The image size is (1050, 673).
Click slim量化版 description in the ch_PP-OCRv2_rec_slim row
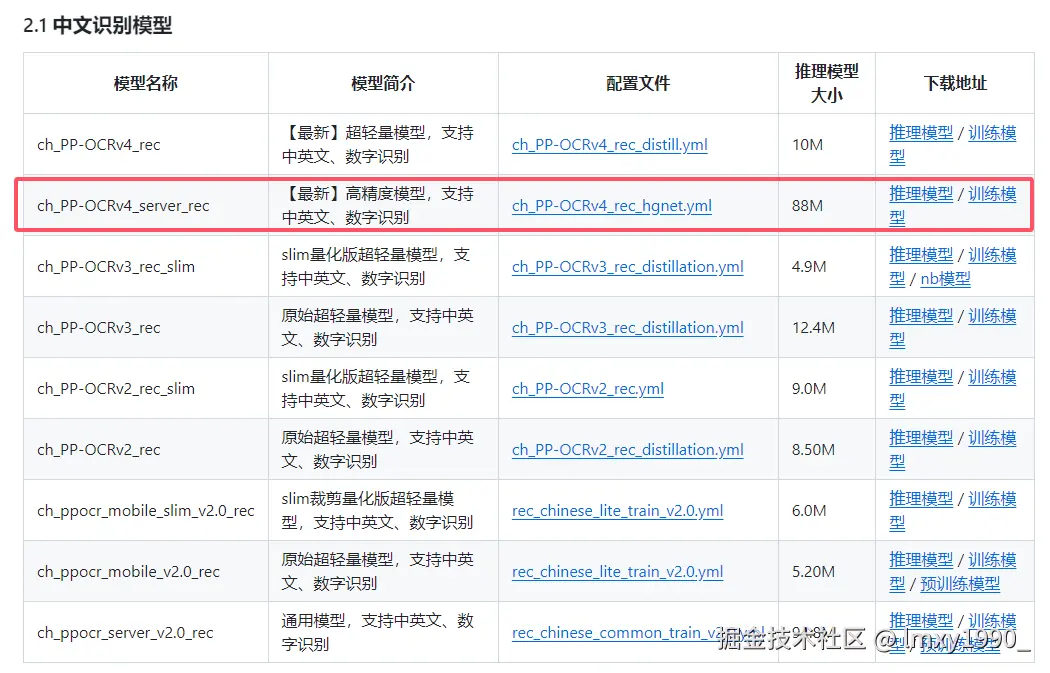click(x=376, y=388)
